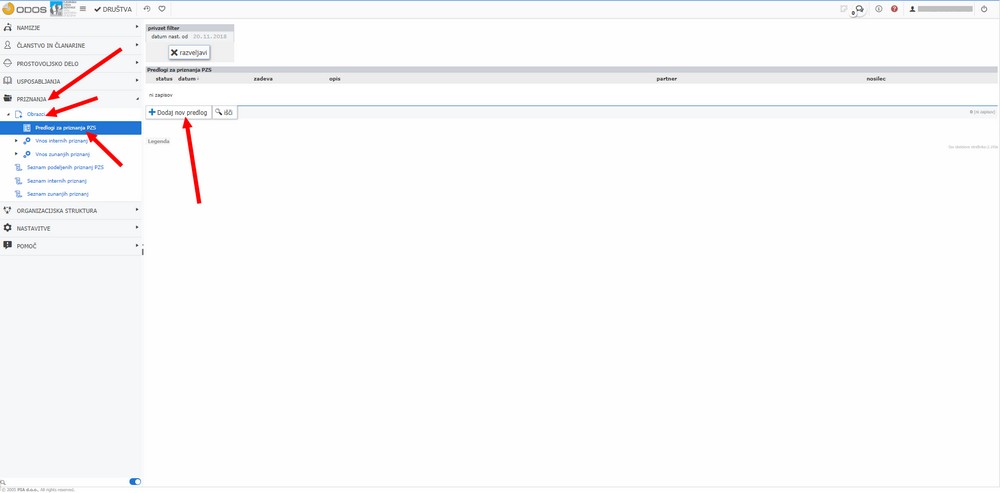Screen dimensions: 1000x493
Task: Open the Članstvo in članarine menu
Action: [50, 45]
